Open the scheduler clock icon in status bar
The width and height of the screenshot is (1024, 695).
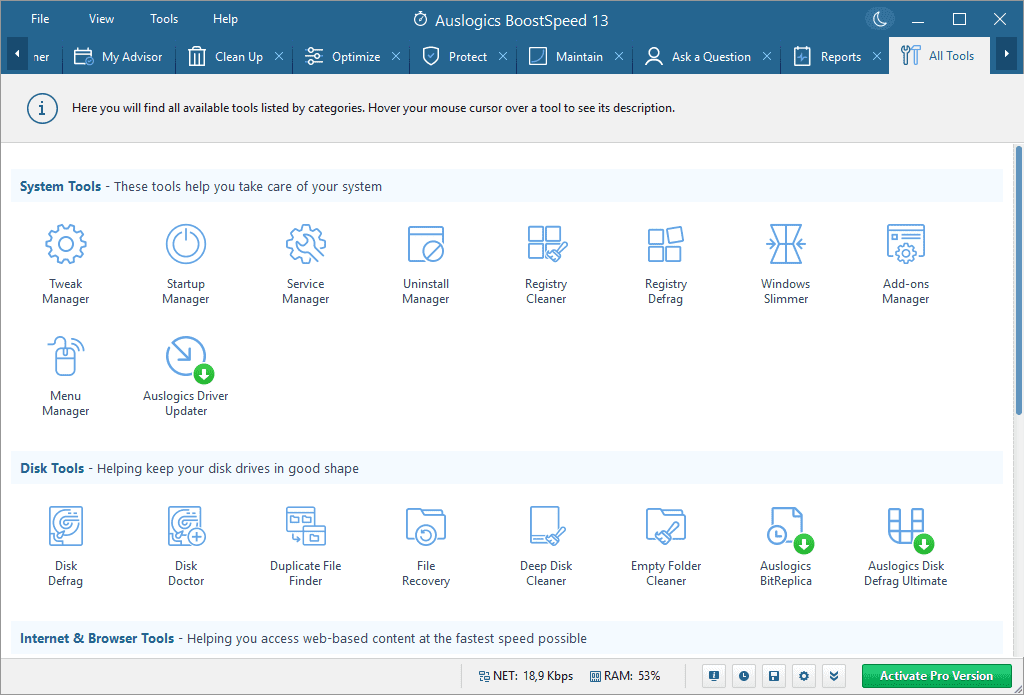tap(744, 675)
